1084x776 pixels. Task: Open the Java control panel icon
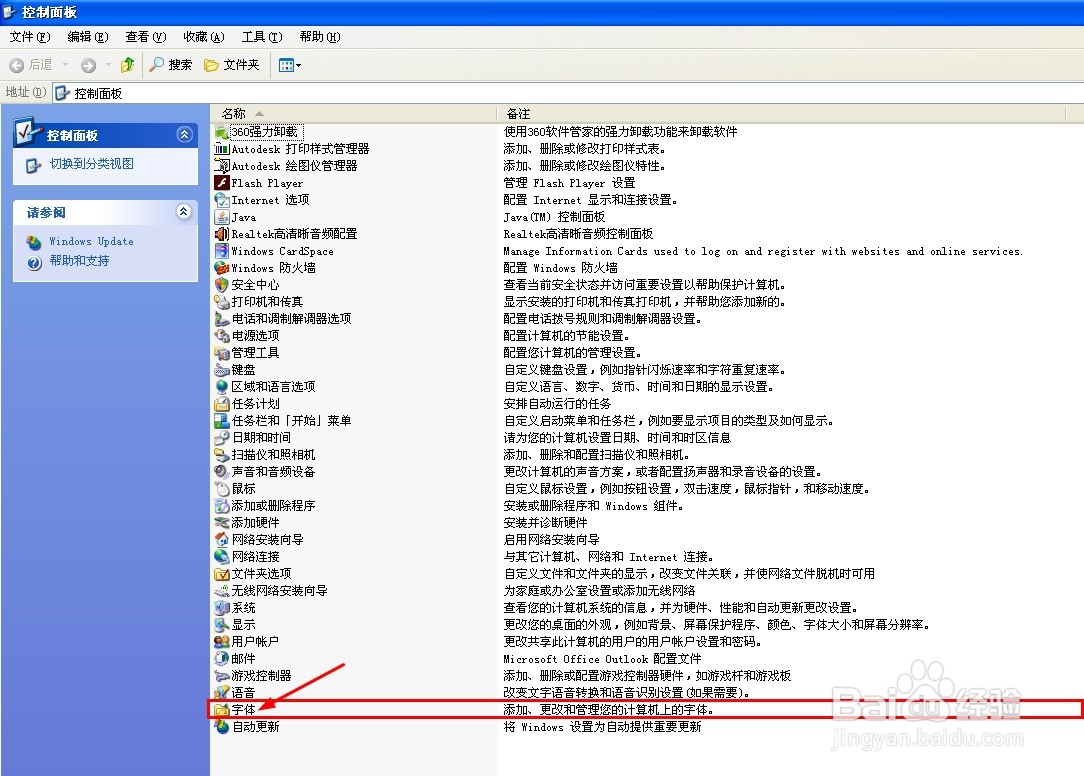tap(221, 216)
